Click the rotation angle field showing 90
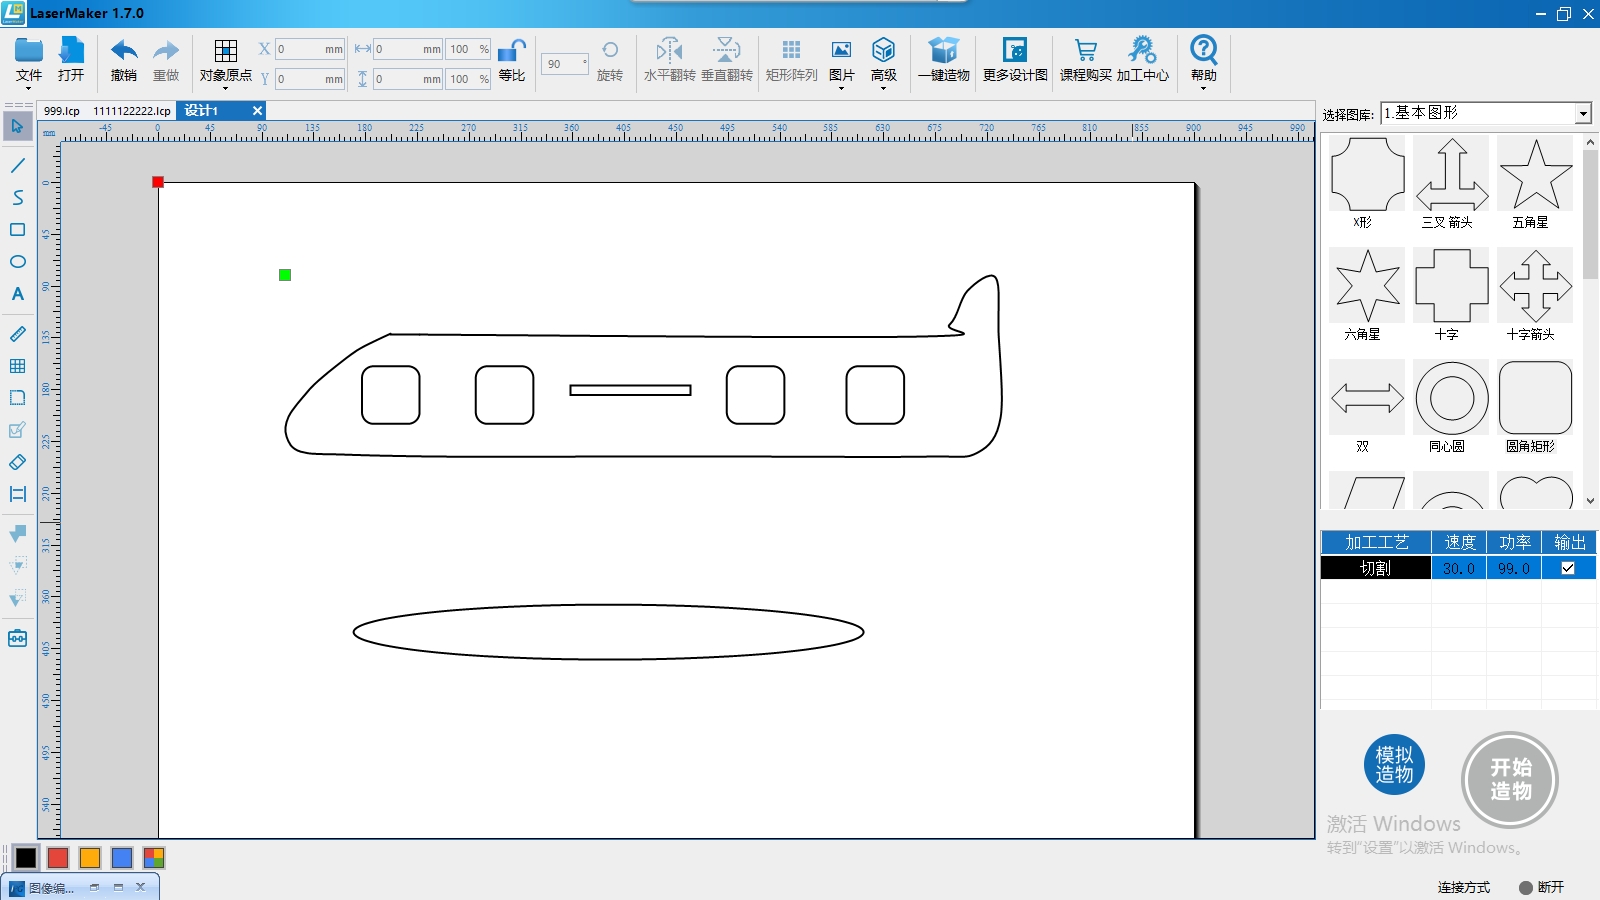The height and width of the screenshot is (900, 1600). pos(565,64)
